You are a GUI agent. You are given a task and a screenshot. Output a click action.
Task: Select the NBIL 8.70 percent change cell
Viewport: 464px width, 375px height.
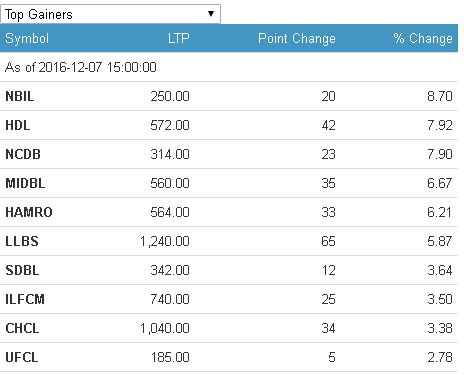pos(440,96)
